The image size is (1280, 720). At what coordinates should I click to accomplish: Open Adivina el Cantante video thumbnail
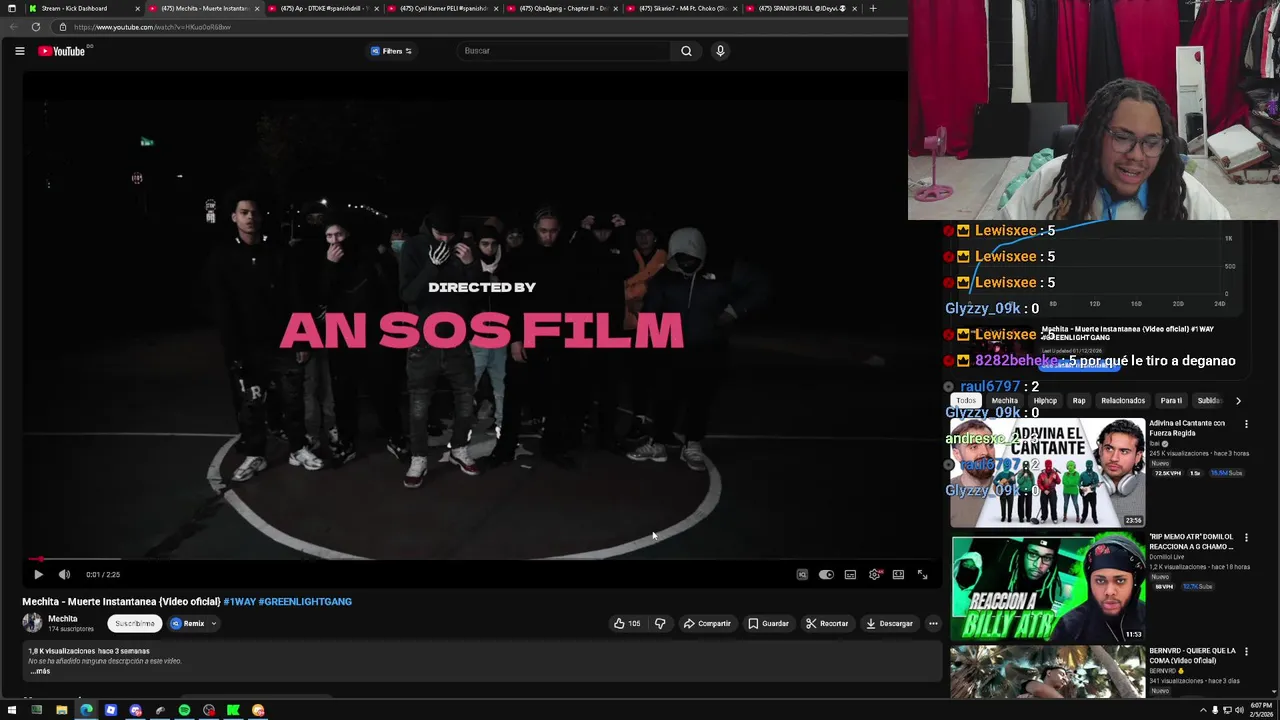(x=1047, y=473)
